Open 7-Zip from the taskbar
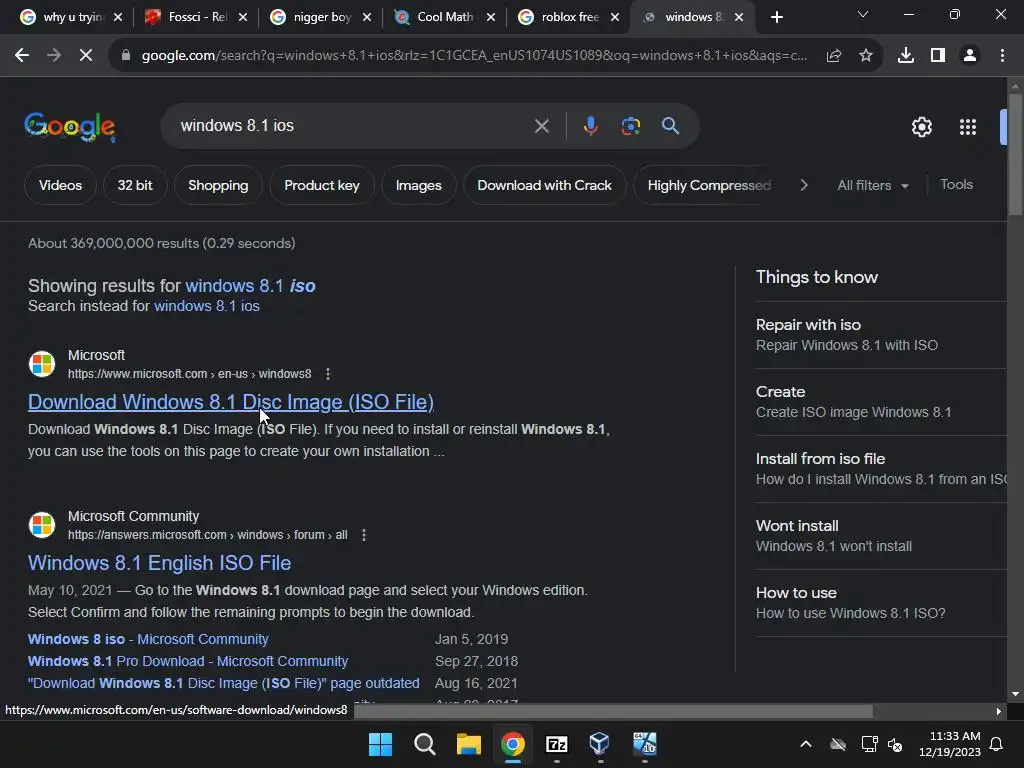The height and width of the screenshot is (768, 1024). [556, 744]
